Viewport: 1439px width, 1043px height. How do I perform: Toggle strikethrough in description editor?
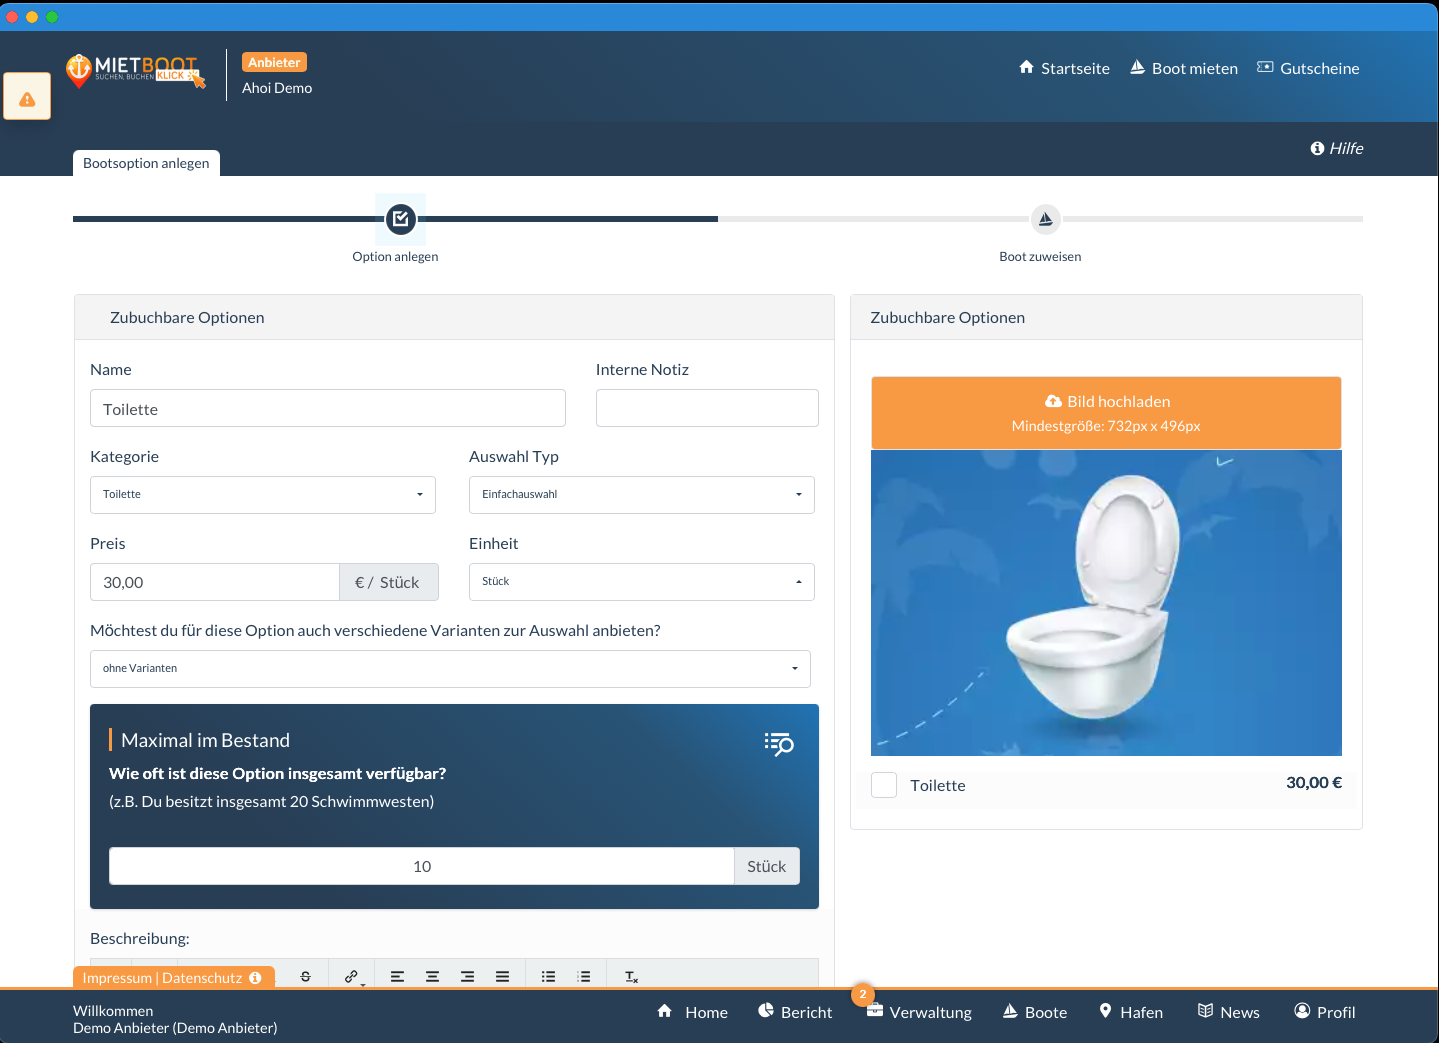coord(306,976)
